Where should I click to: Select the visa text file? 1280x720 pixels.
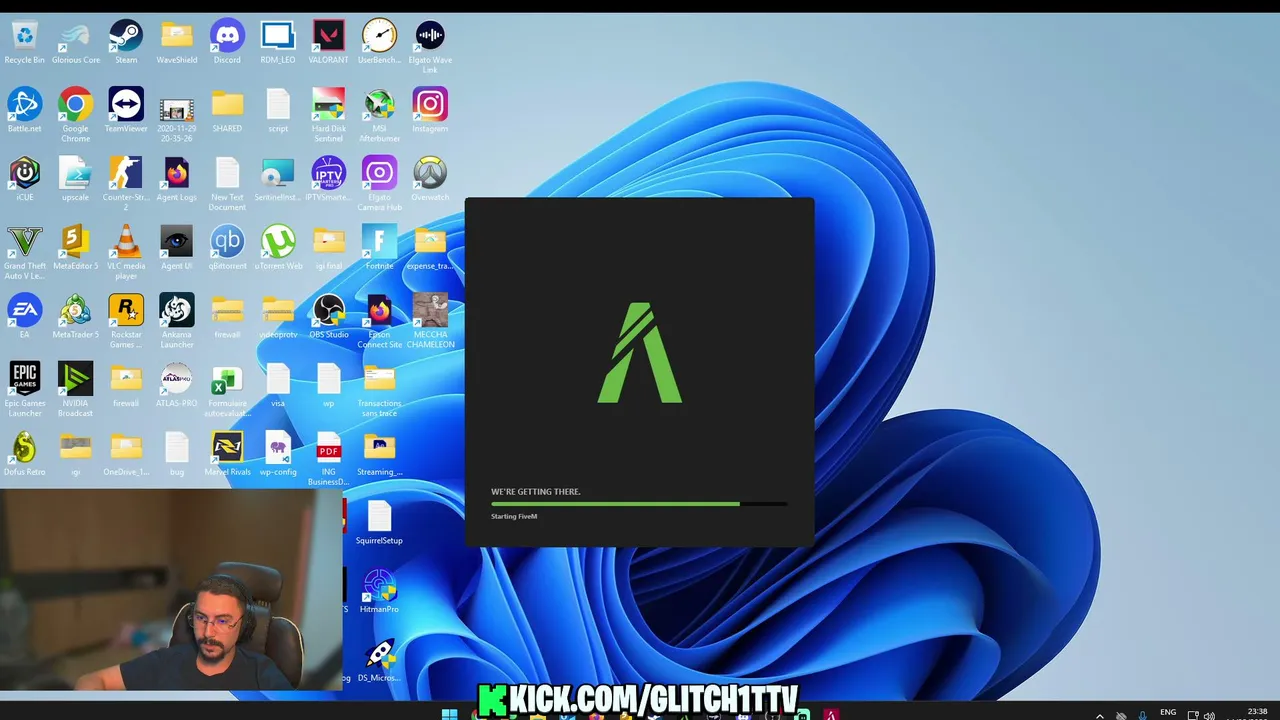tap(278, 379)
